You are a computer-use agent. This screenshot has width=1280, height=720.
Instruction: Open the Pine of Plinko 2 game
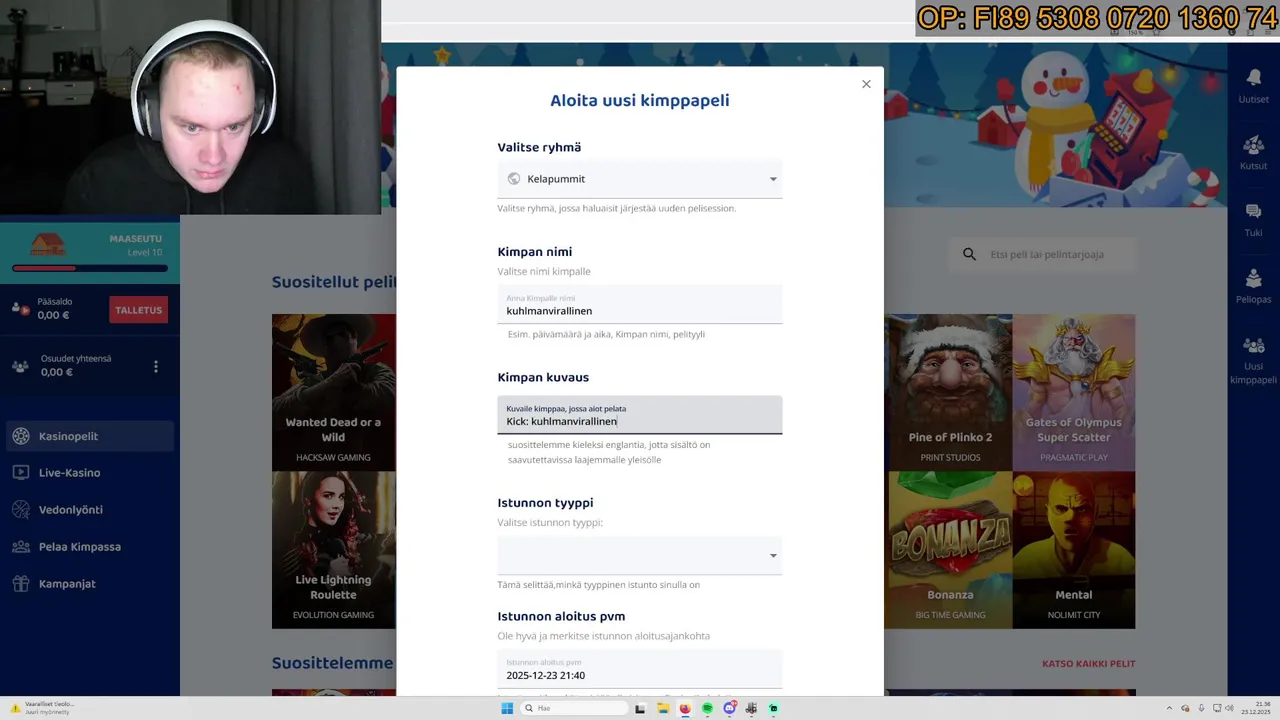(x=949, y=392)
